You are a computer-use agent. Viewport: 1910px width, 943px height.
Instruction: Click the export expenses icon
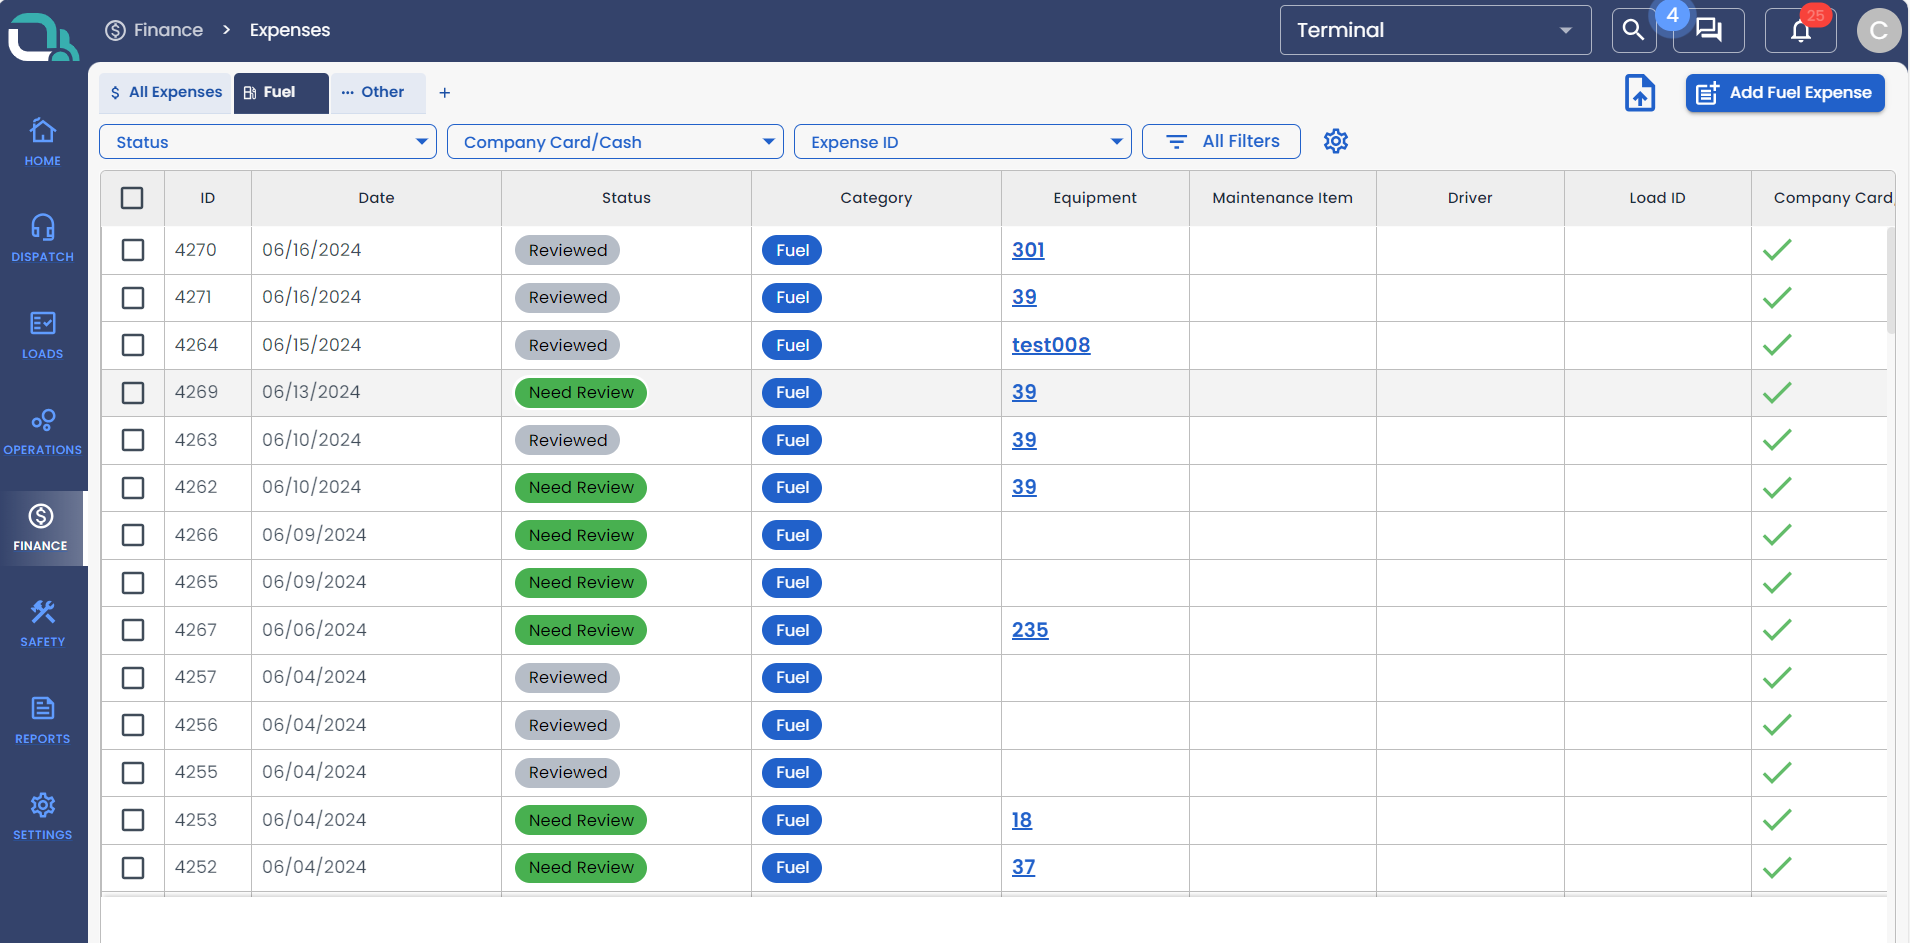point(1638,92)
